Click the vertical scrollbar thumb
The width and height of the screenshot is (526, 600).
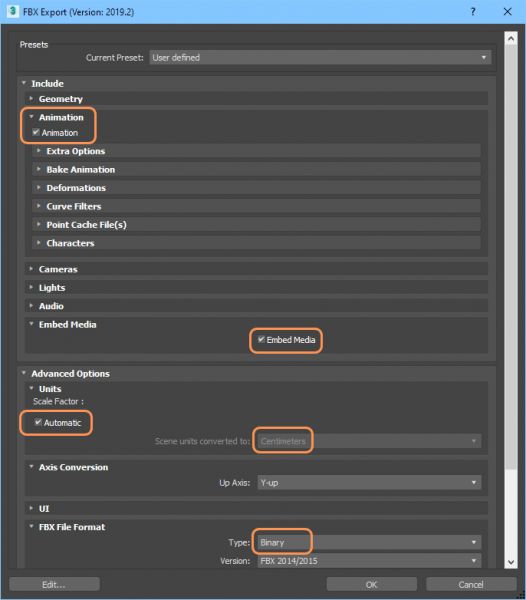click(511, 257)
